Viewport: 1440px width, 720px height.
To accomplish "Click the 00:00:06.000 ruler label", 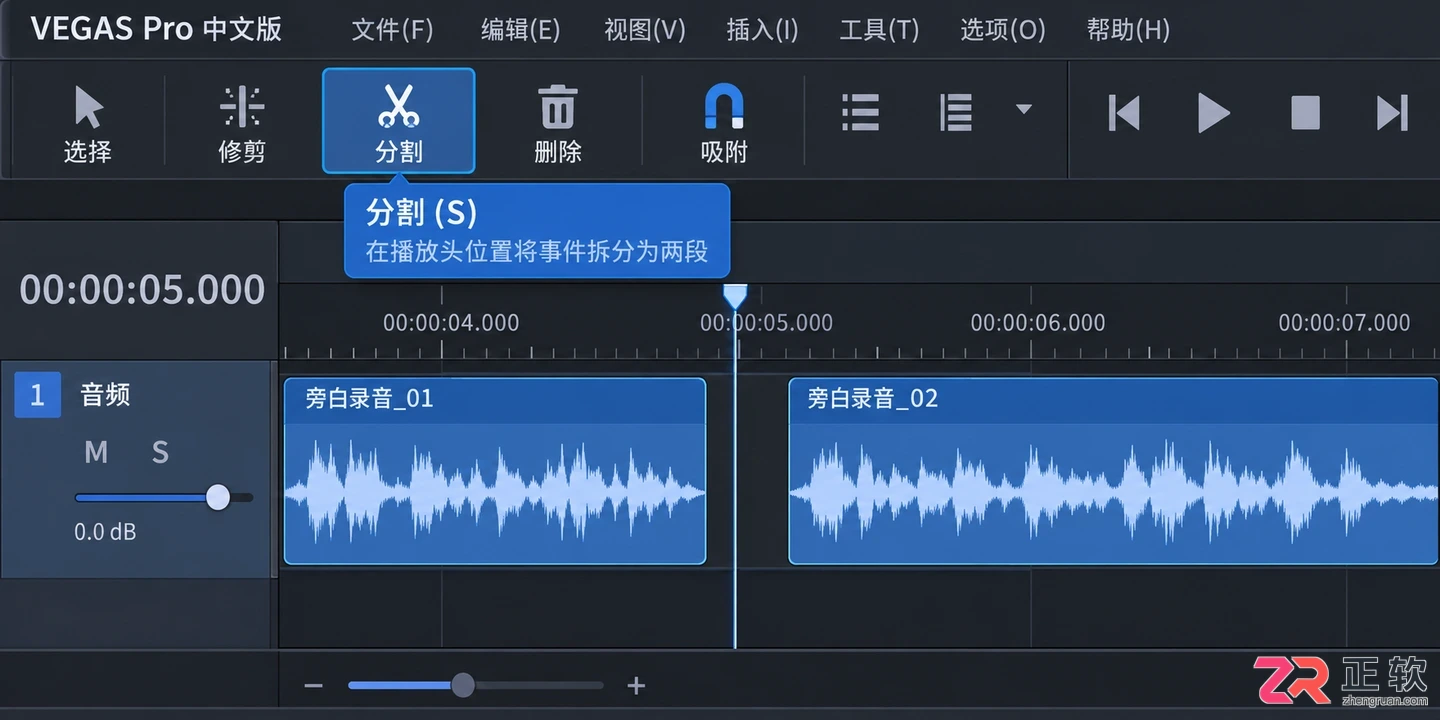I will click(1038, 322).
